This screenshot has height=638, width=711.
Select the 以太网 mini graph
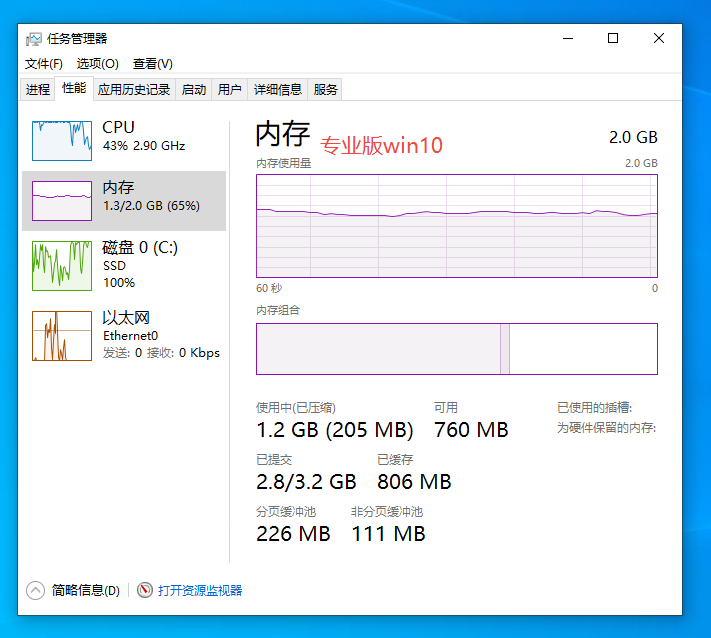pyautogui.click(x=62, y=336)
